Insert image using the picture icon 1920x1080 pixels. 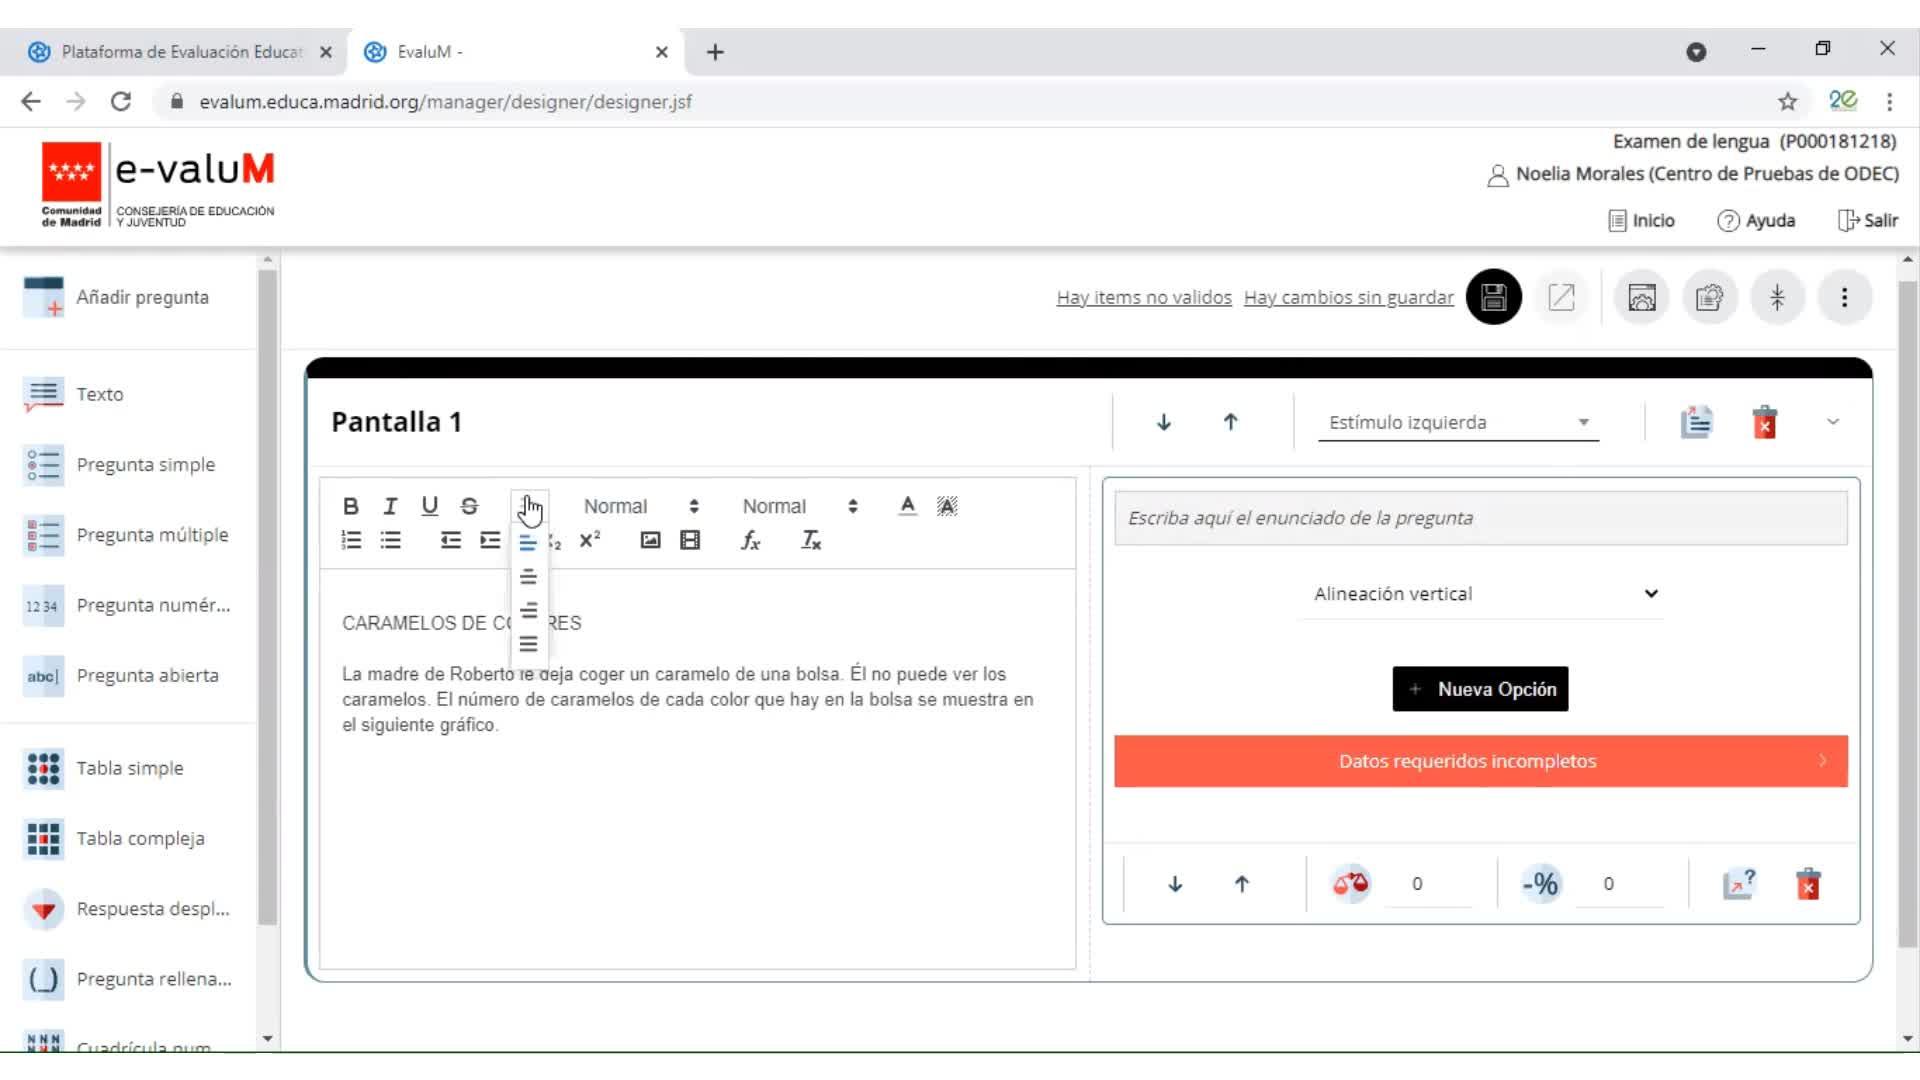650,541
